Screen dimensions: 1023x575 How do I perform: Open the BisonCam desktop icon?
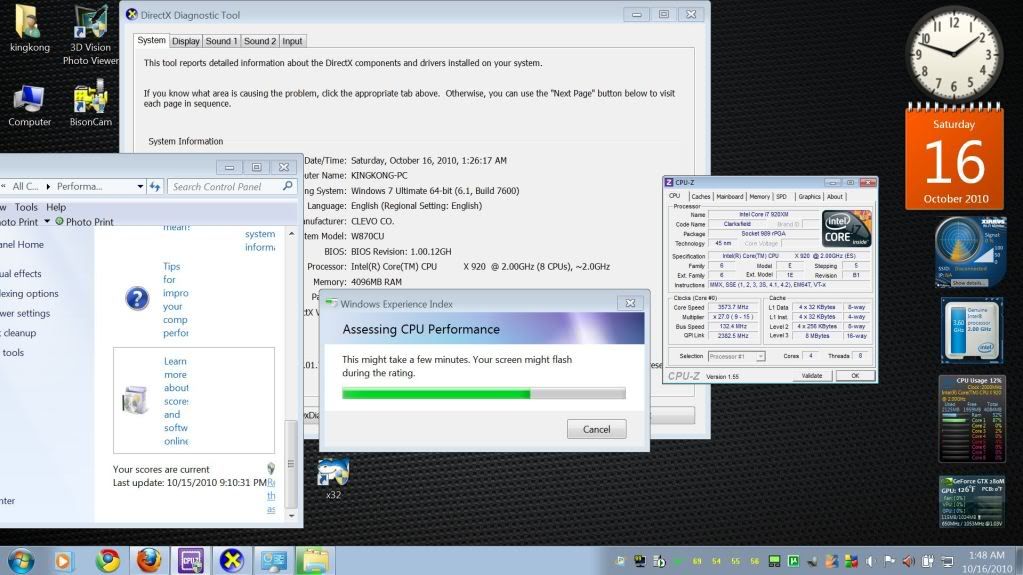(90, 98)
